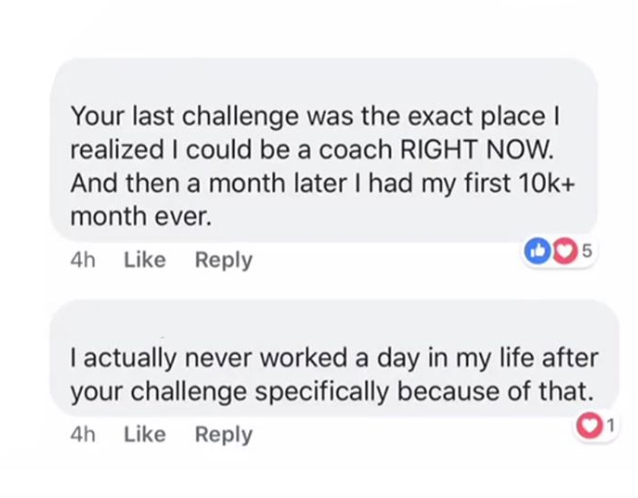The width and height of the screenshot is (638, 498).
Task: Select the first comment bubble
Action: point(323,151)
